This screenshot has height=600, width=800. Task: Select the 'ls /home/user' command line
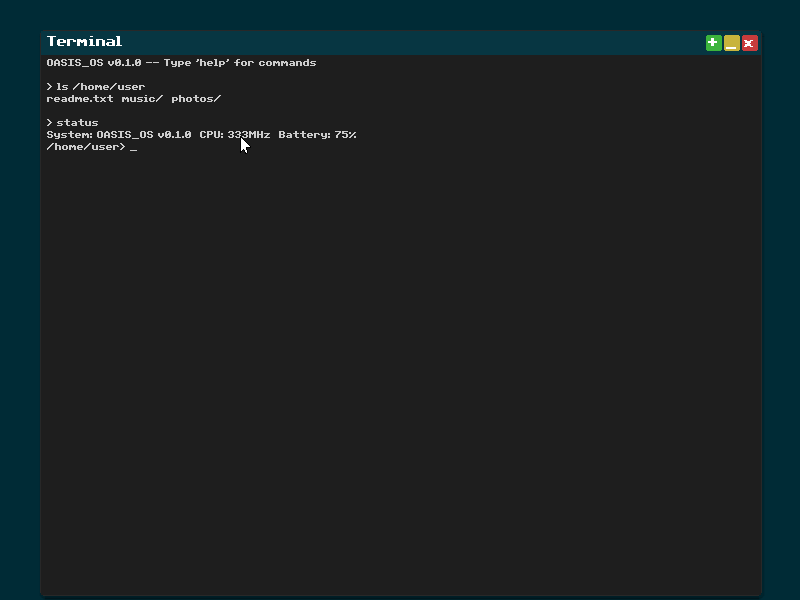point(100,86)
